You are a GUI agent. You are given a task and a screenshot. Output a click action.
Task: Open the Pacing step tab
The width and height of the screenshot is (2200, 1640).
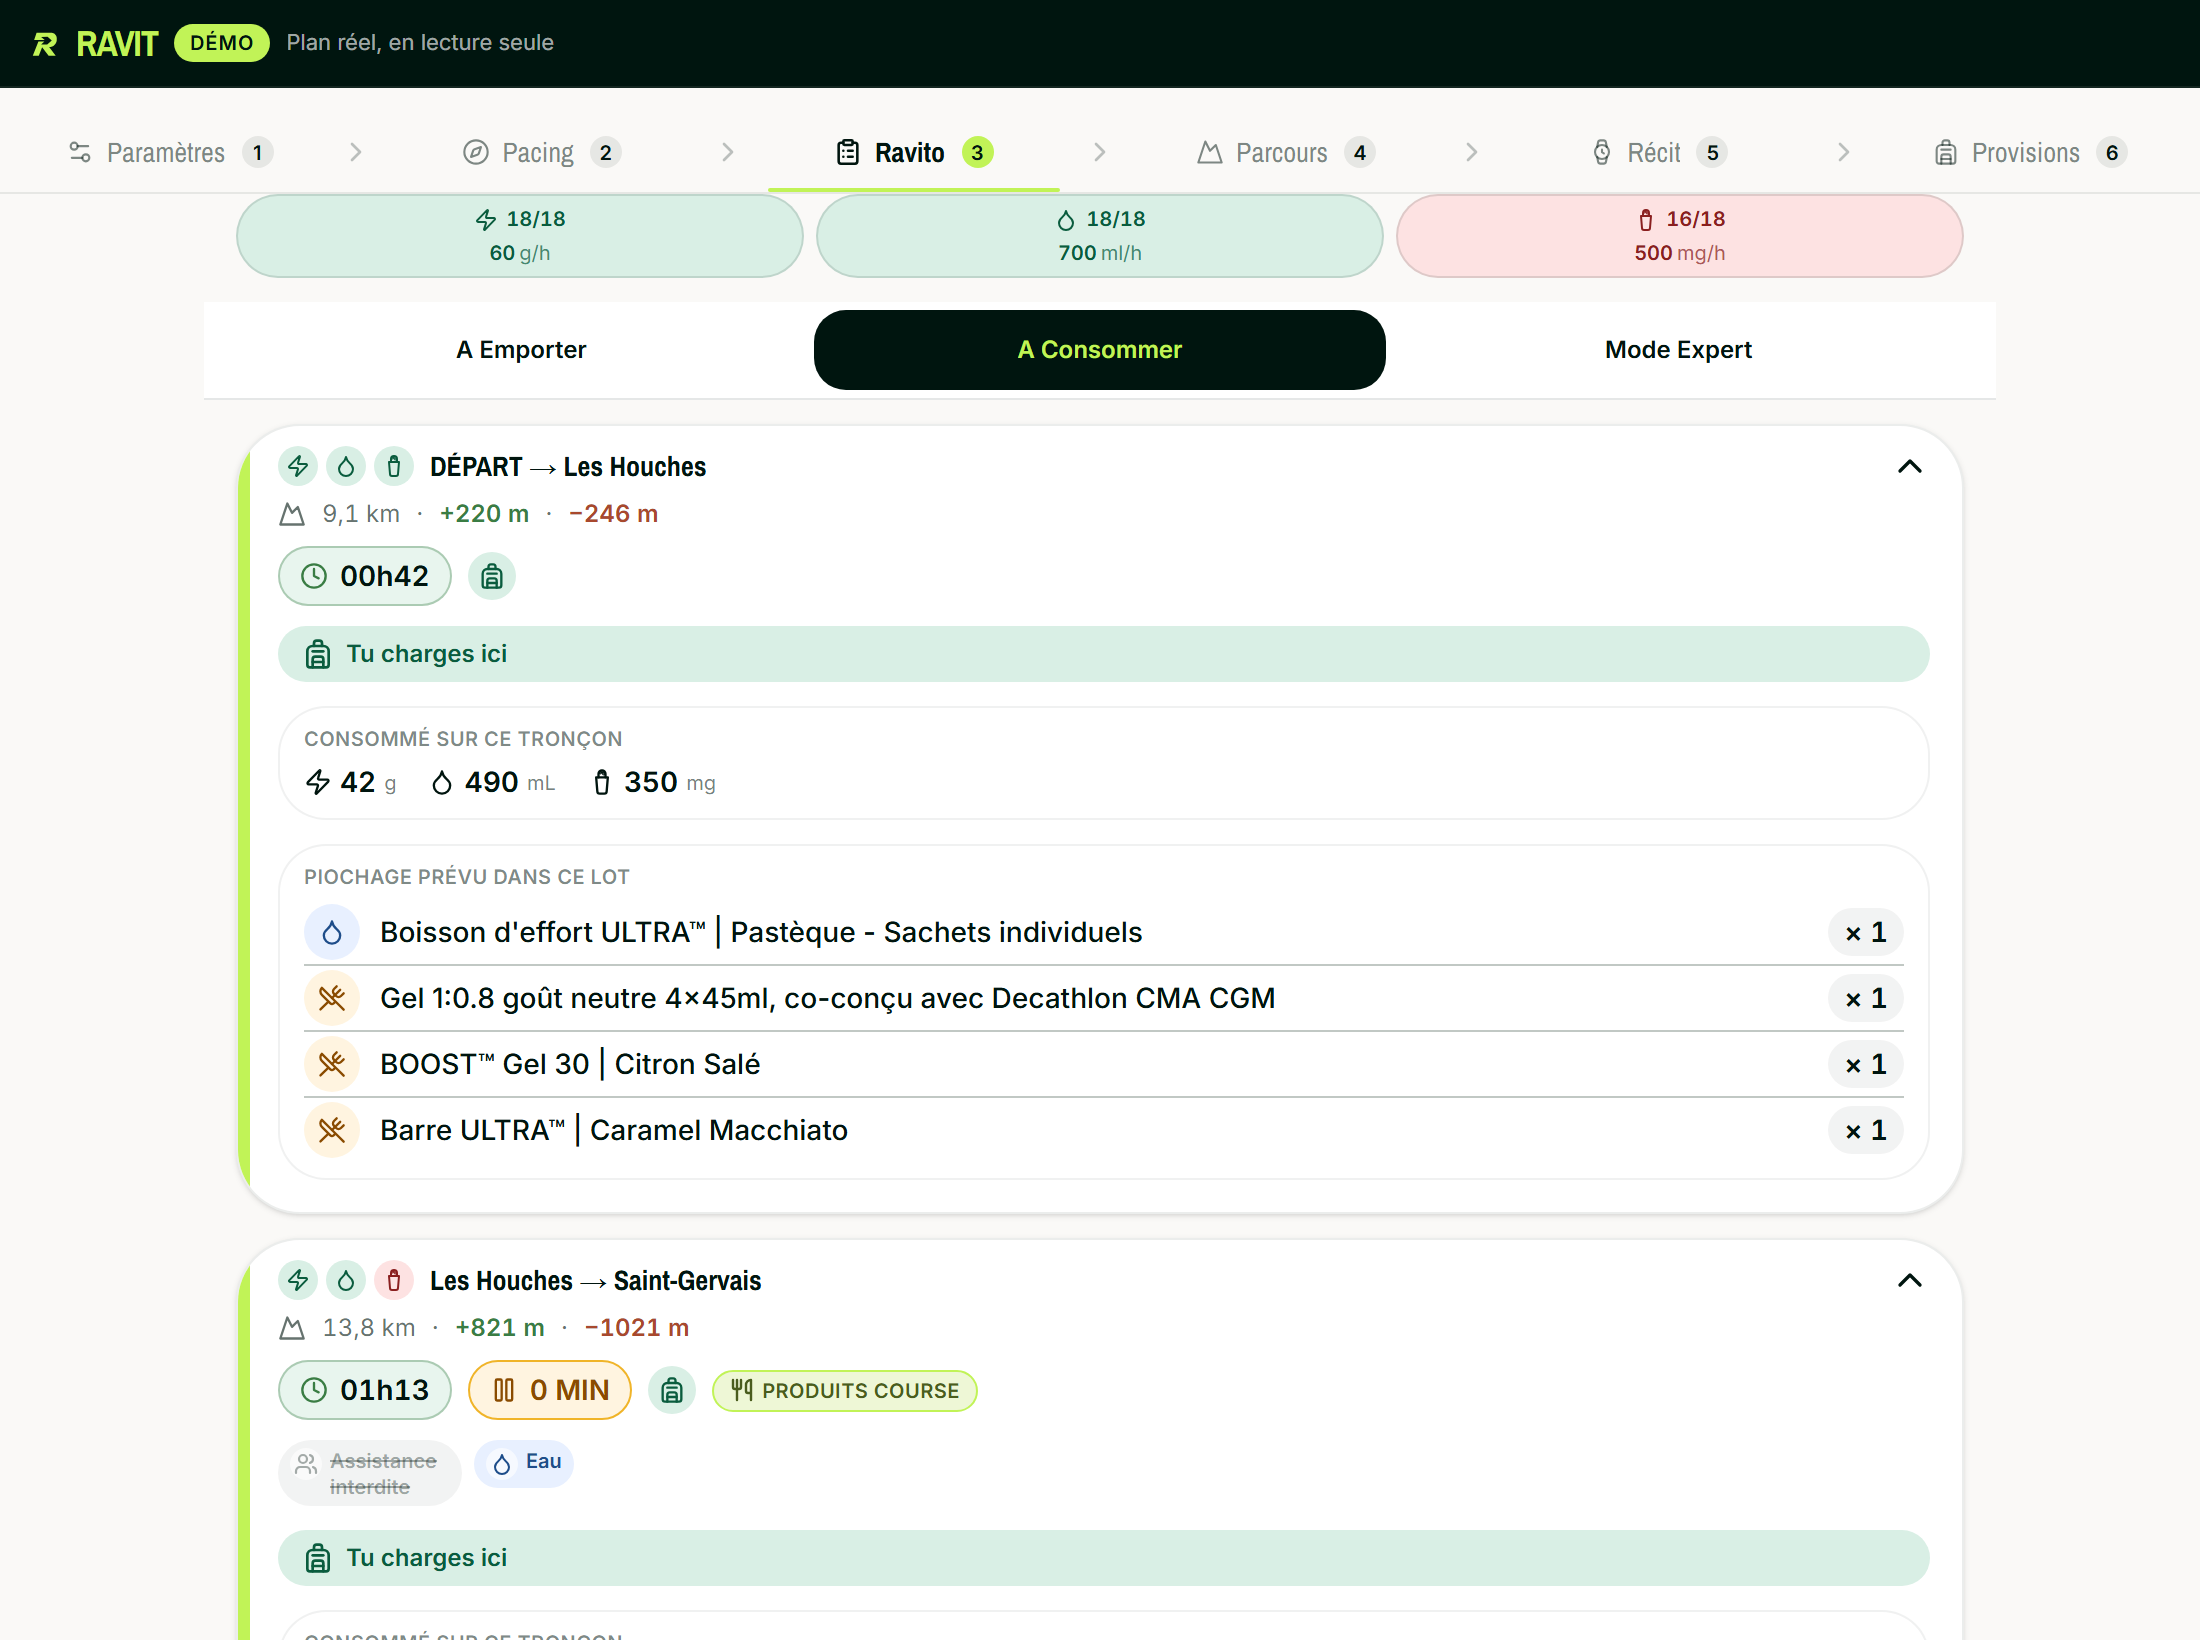[542, 153]
